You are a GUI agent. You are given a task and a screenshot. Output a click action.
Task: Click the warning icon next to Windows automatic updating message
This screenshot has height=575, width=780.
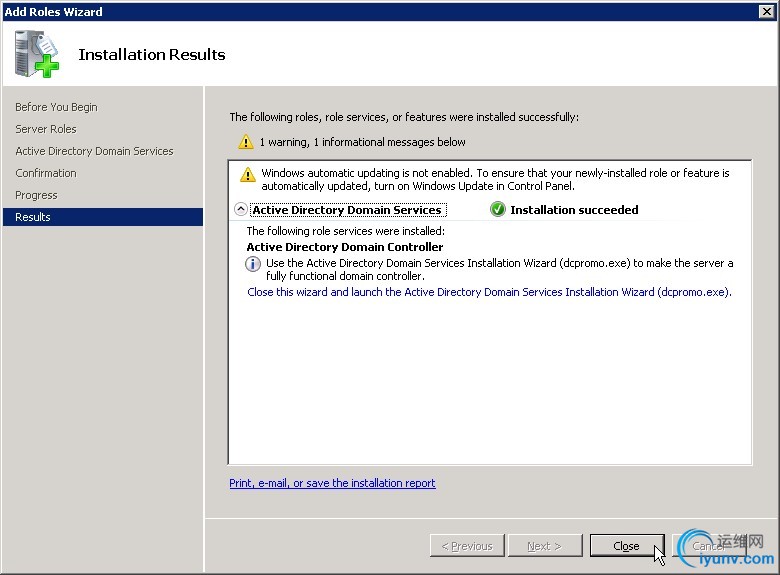click(248, 175)
